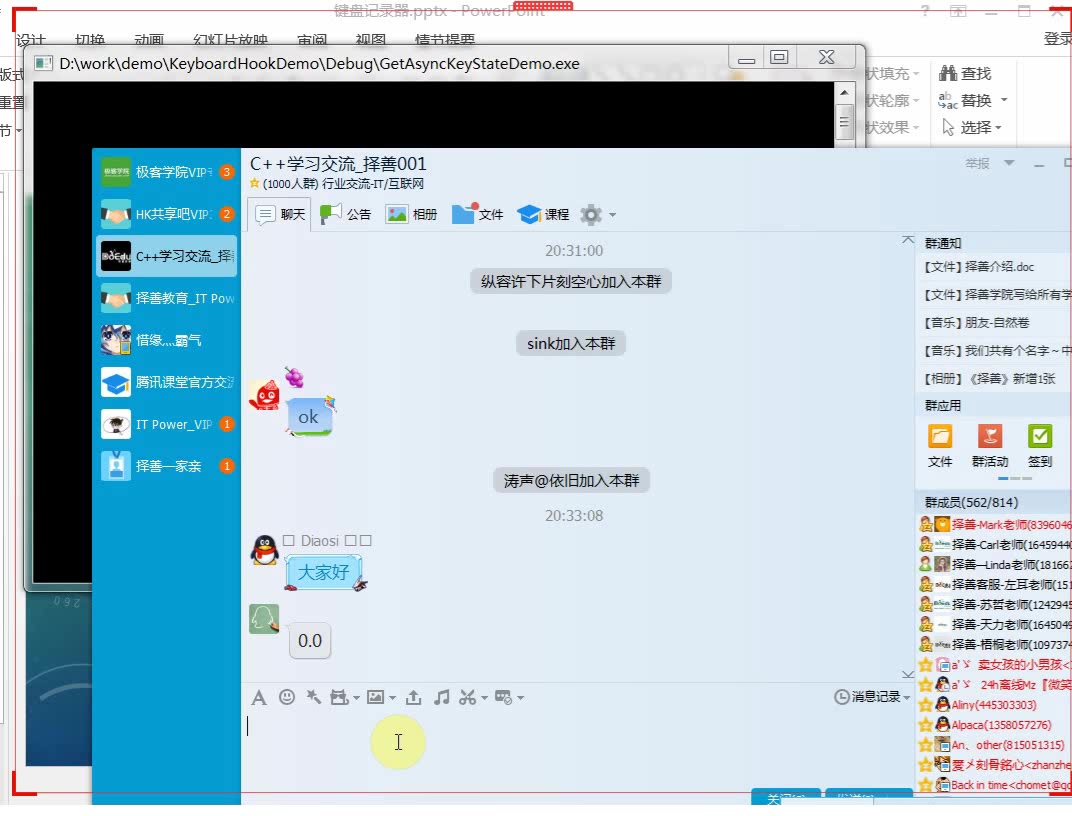Select the font formatting icon in chat toolbar
Viewport: 1072px width, 816px height.
pos(260,698)
